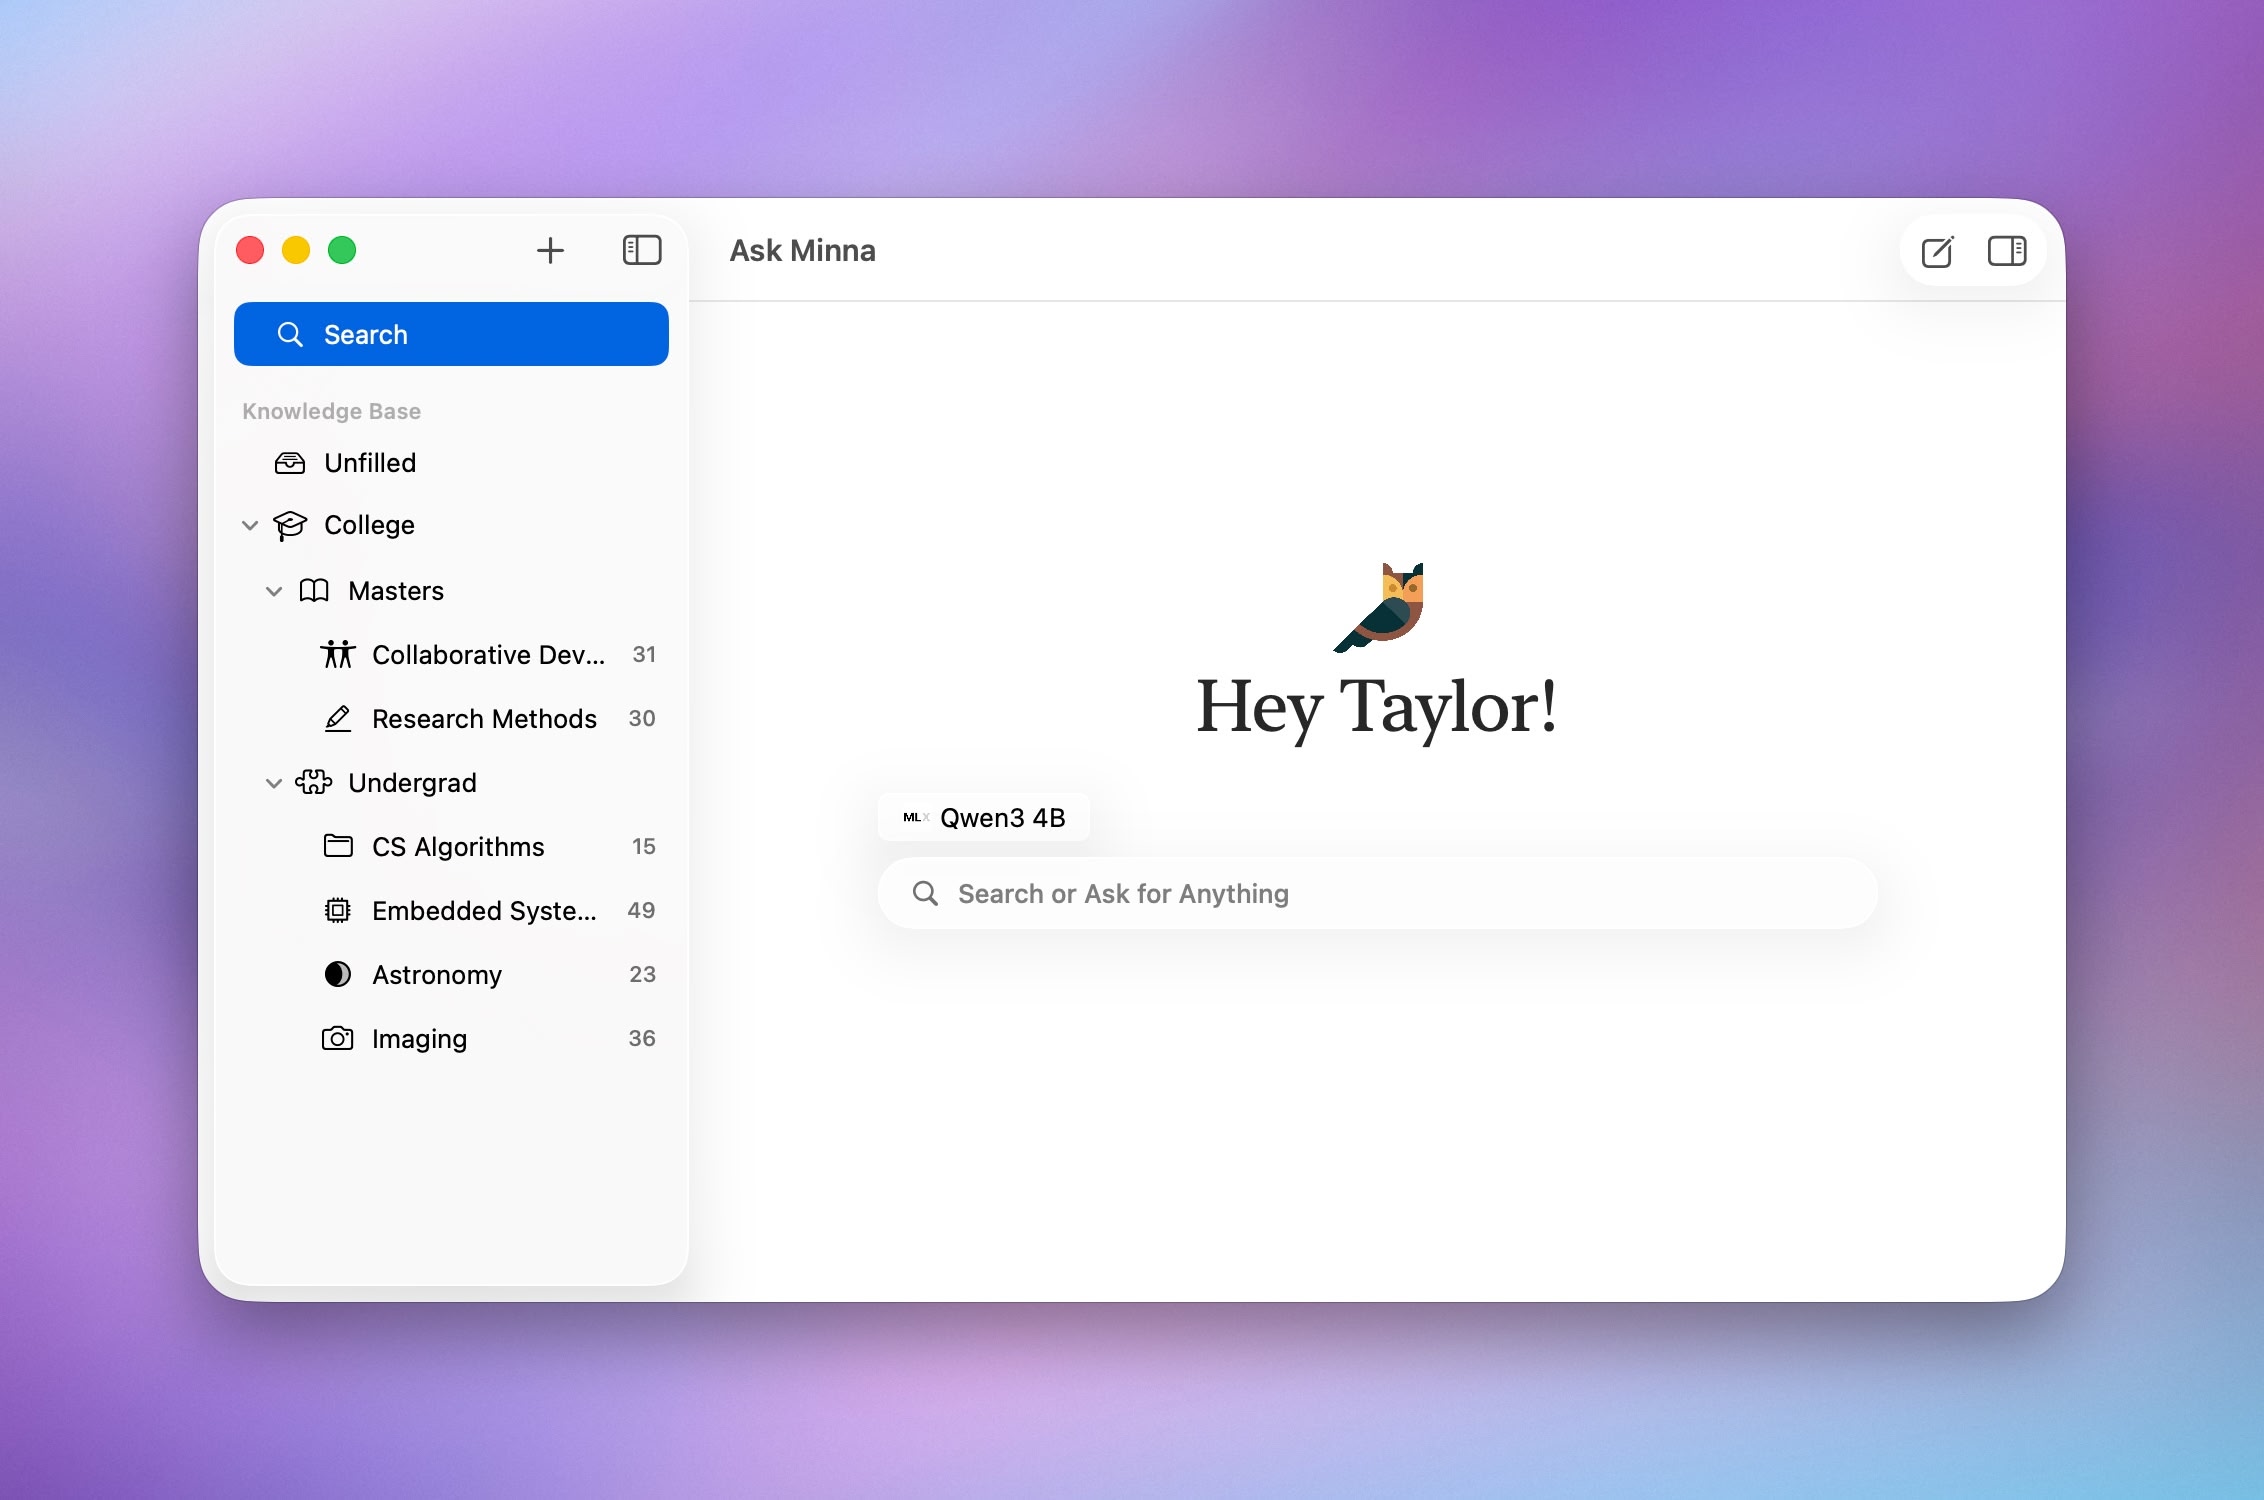2264x1500 pixels.
Task: Open Astronomy collection
Action: (x=451, y=975)
